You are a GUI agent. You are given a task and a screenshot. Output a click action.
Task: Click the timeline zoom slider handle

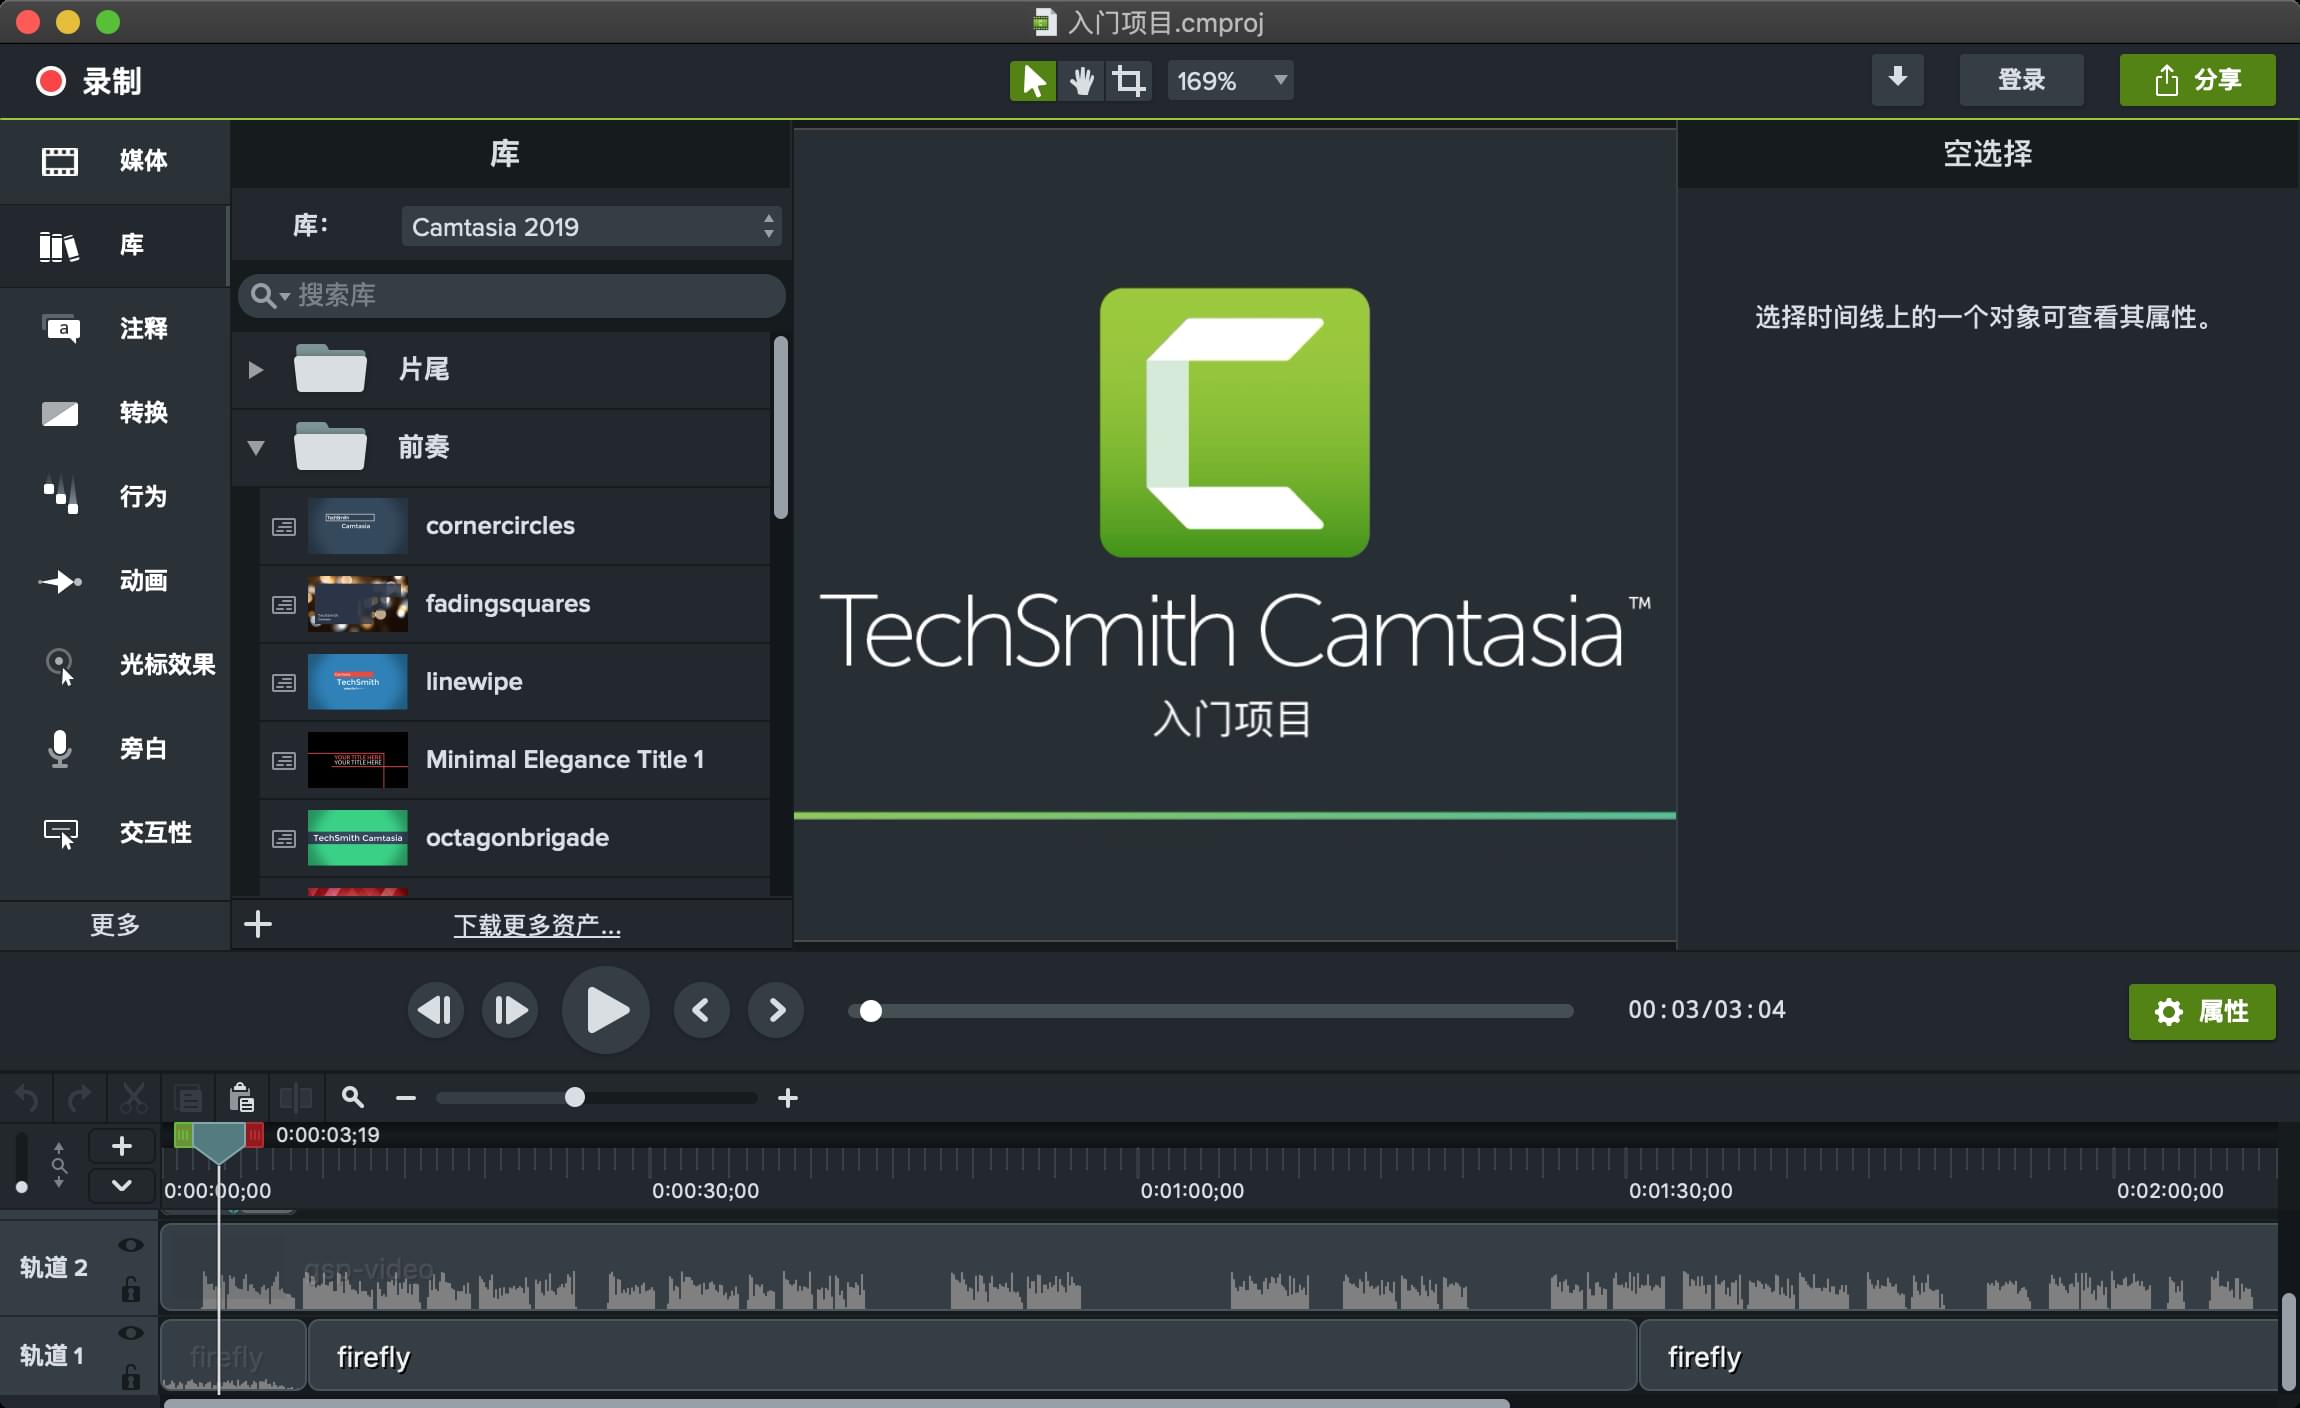[575, 1097]
